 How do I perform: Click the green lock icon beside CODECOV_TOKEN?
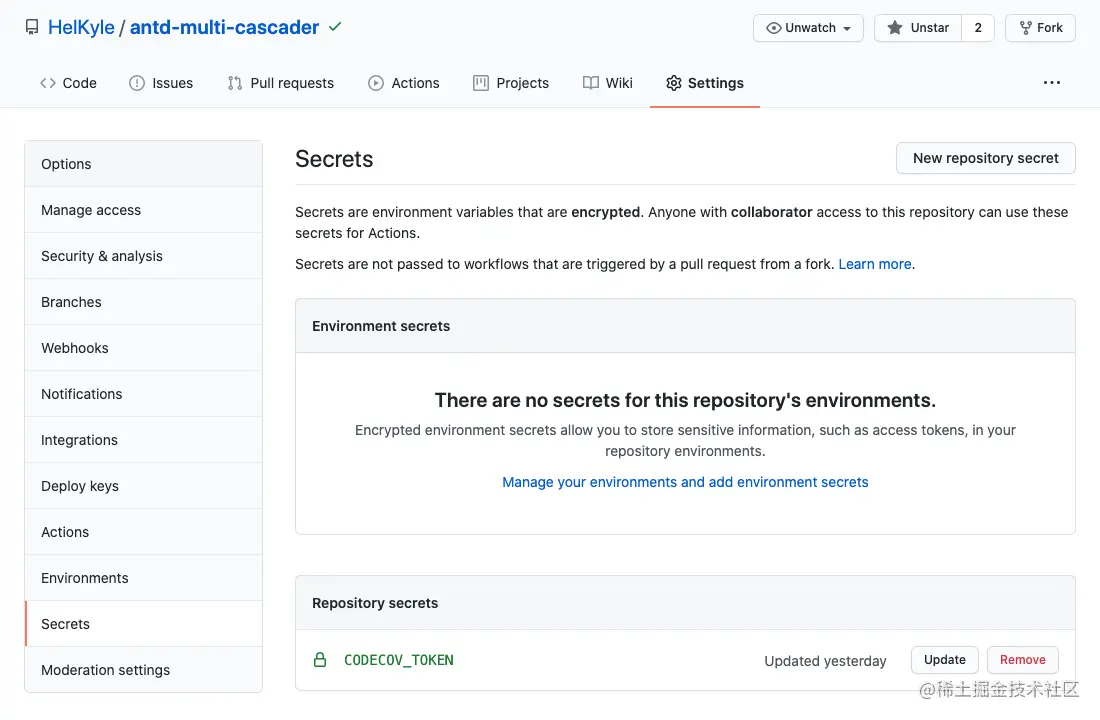(320, 660)
